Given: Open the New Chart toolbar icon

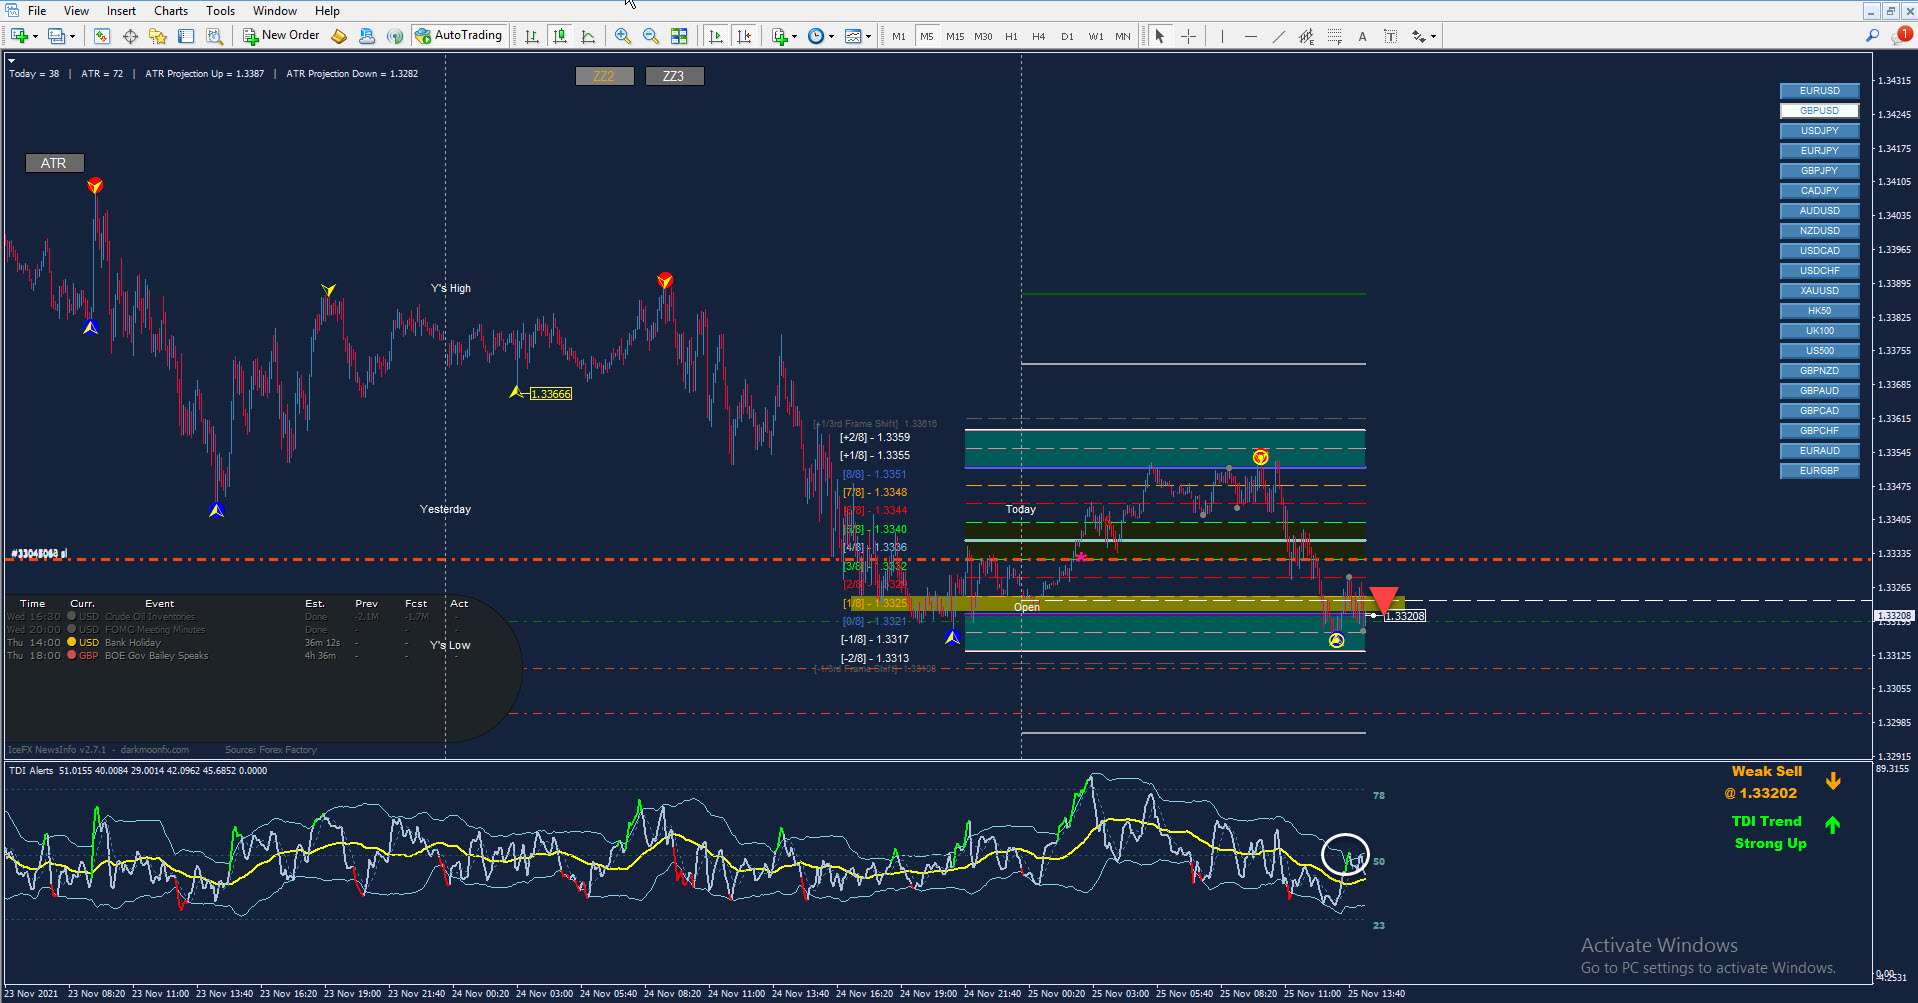Looking at the screenshot, I should tap(19, 36).
